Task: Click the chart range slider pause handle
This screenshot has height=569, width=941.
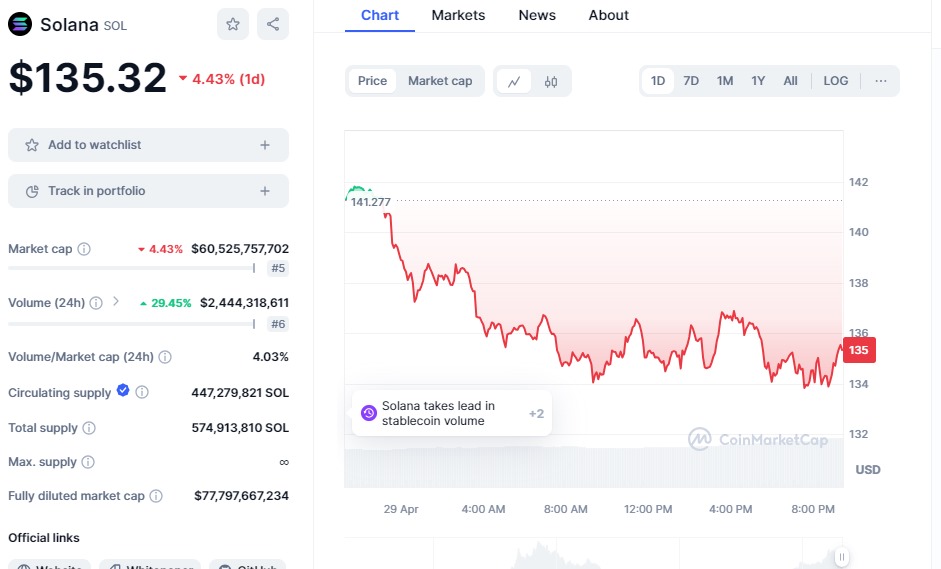Action: pyautogui.click(x=842, y=557)
